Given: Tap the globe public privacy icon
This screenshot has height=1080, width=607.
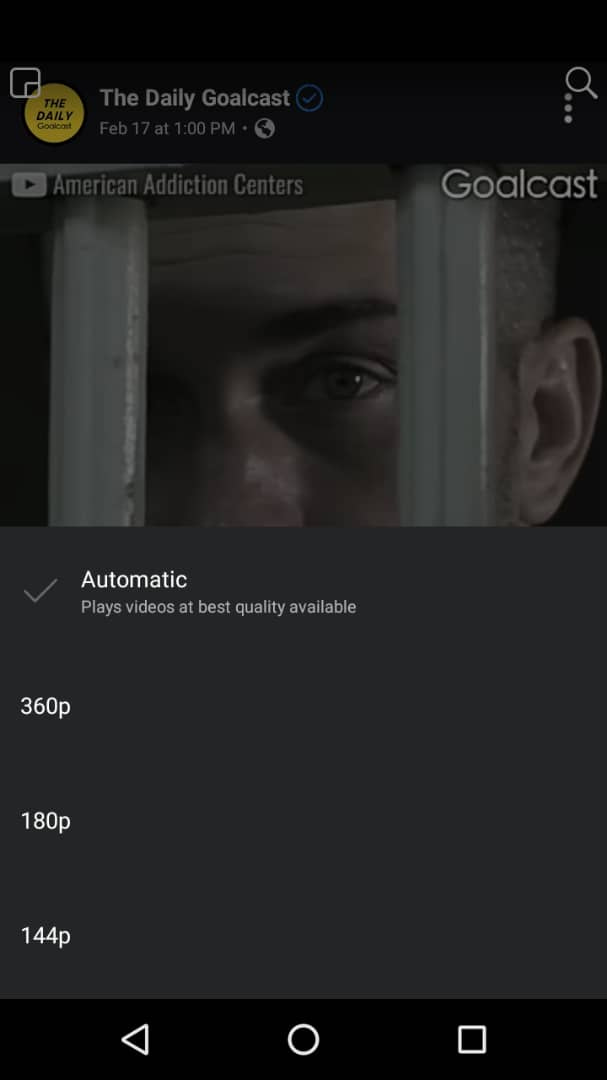Looking at the screenshot, I should click(x=265, y=128).
